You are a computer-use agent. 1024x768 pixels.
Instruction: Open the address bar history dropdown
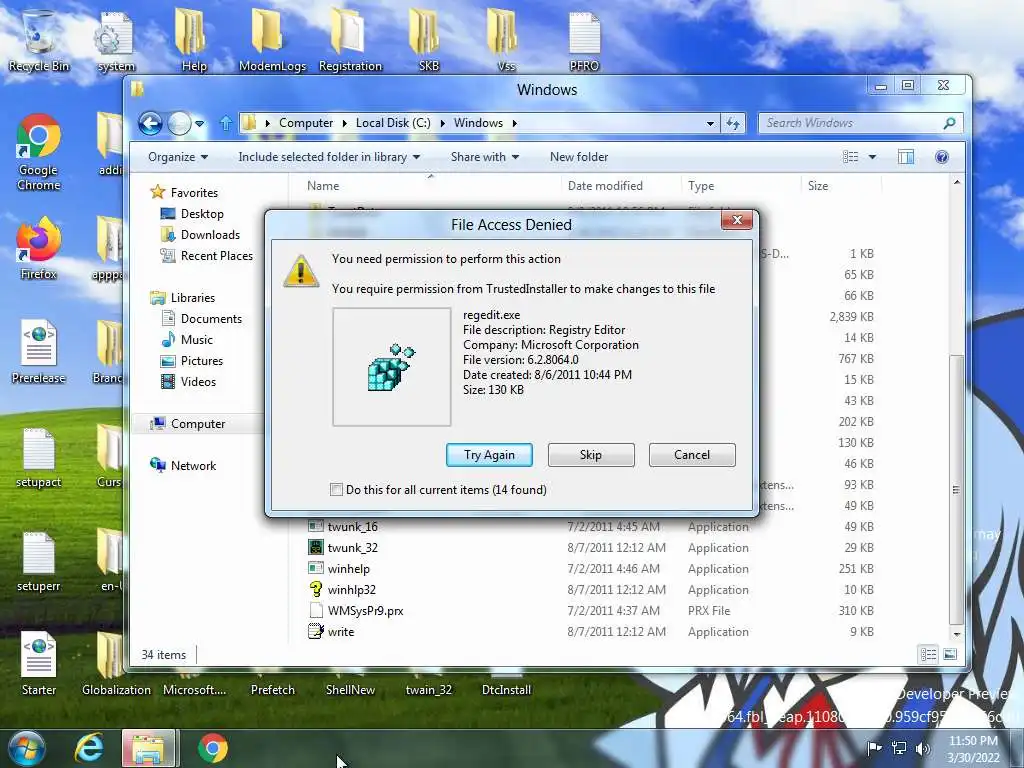coord(710,123)
